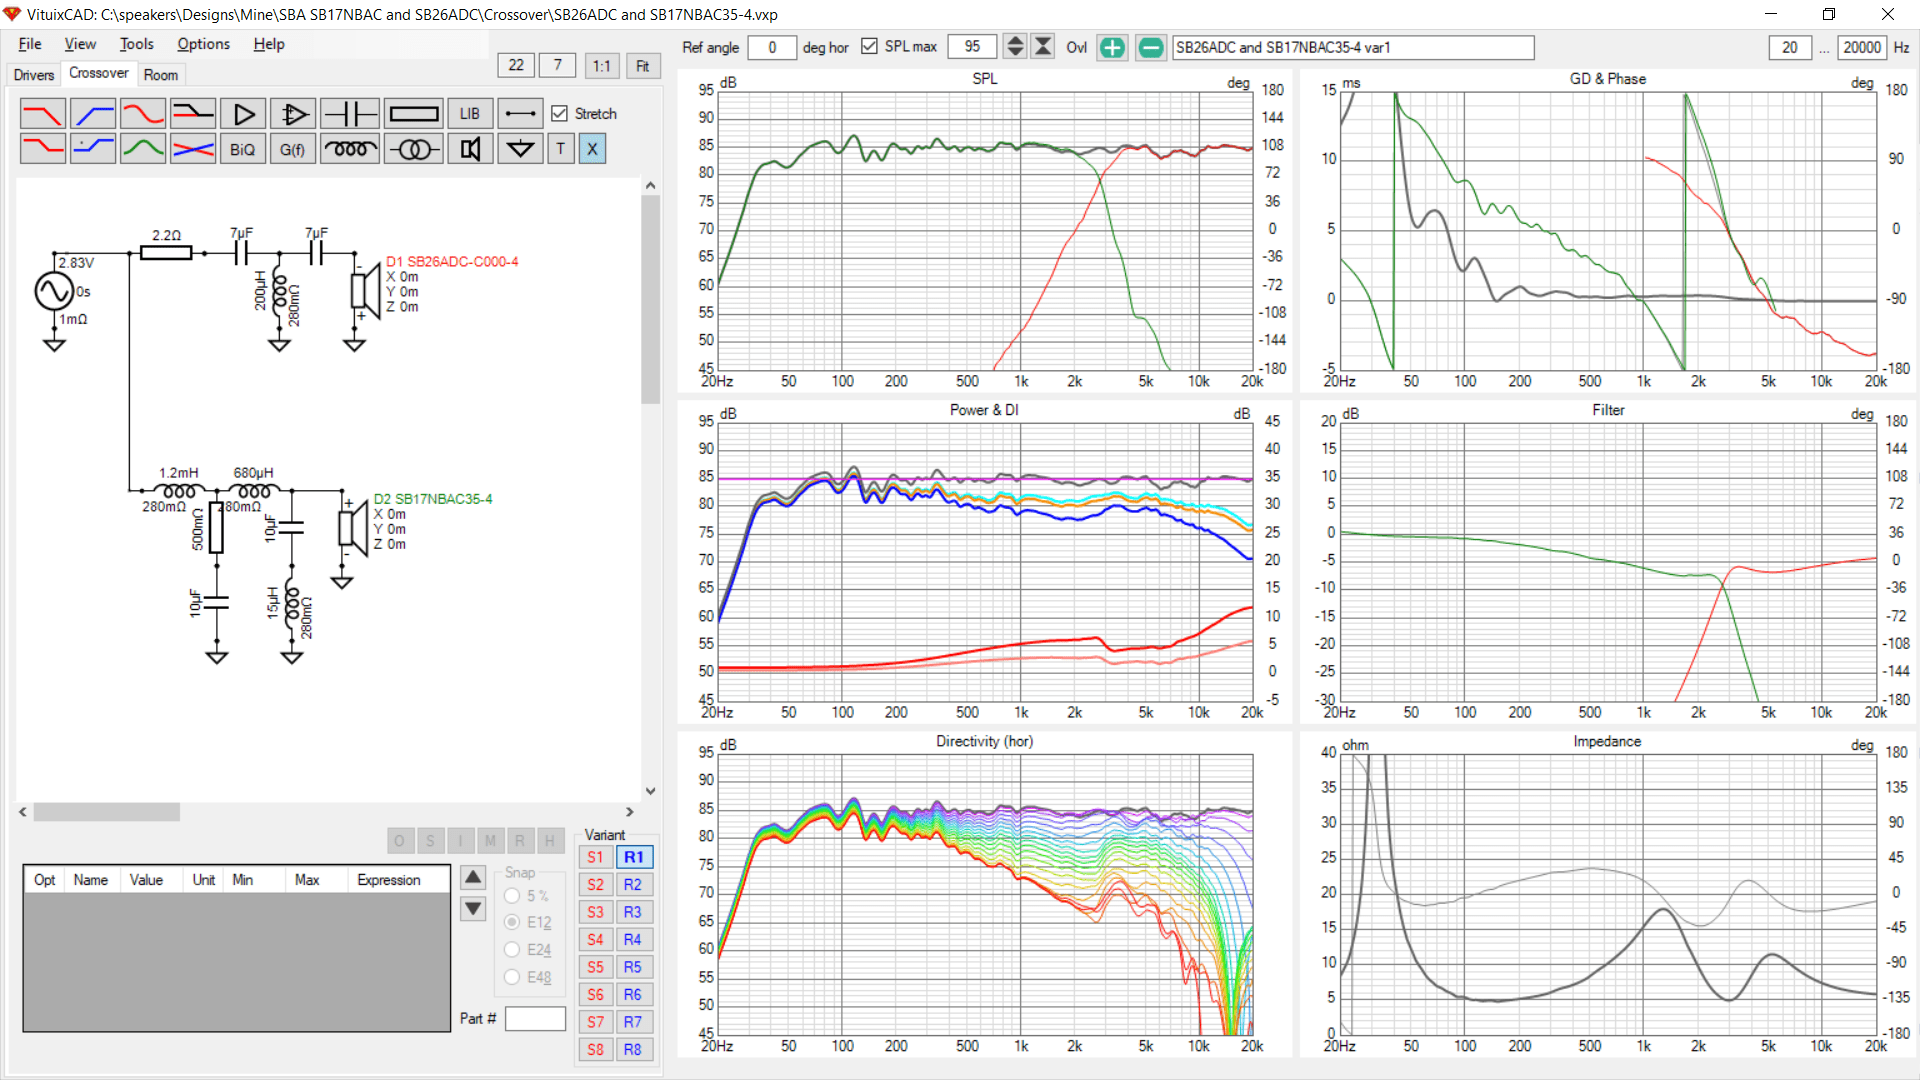Switch to the Drivers tab
This screenshot has width=1920, height=1080.
34,75
